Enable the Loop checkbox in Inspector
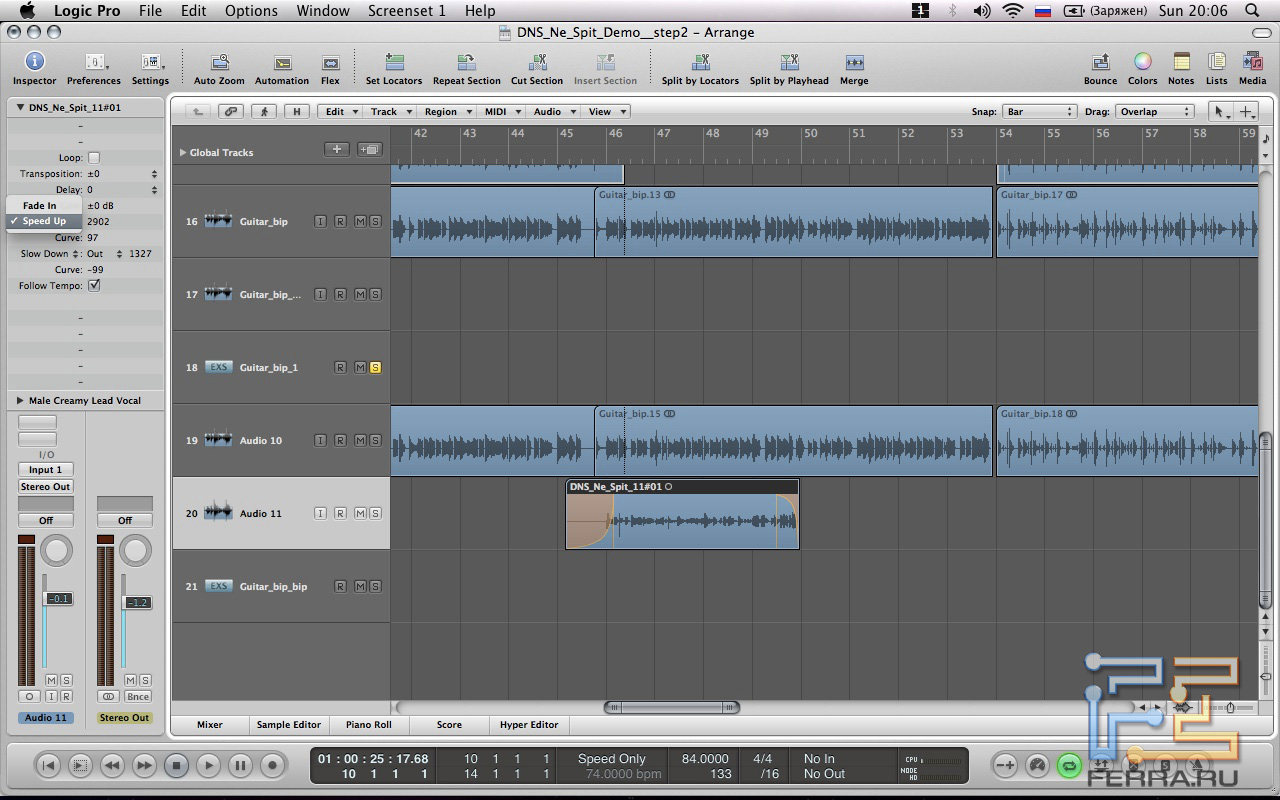 (94, 158)
